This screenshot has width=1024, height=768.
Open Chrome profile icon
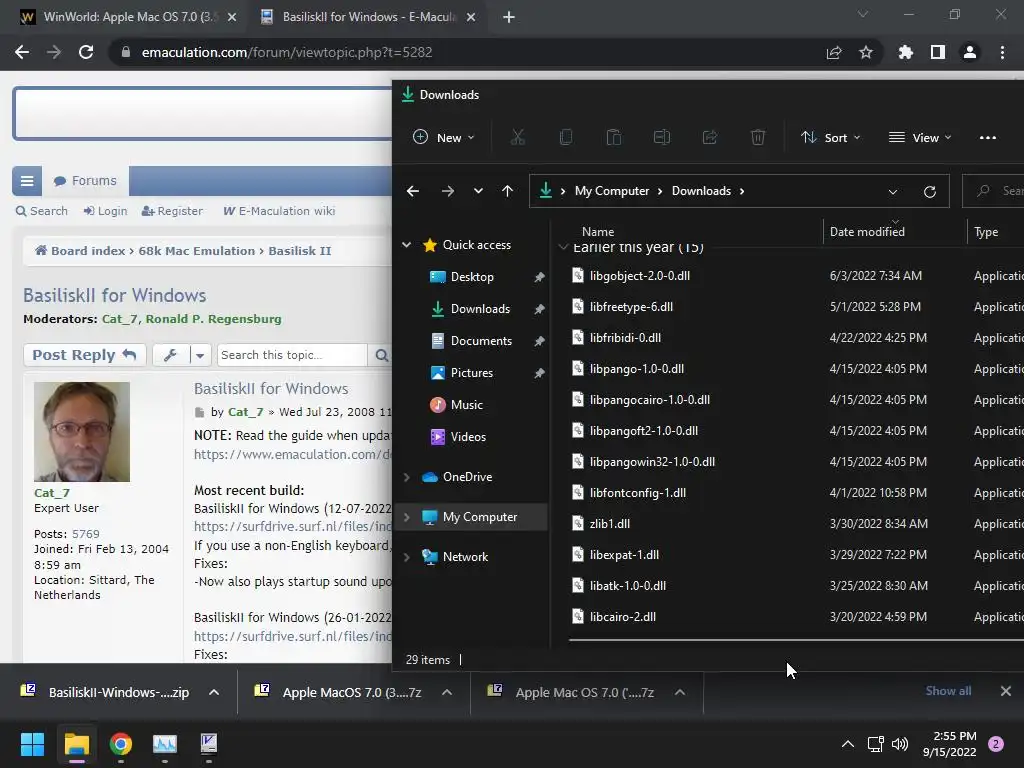tap(970, 52)
